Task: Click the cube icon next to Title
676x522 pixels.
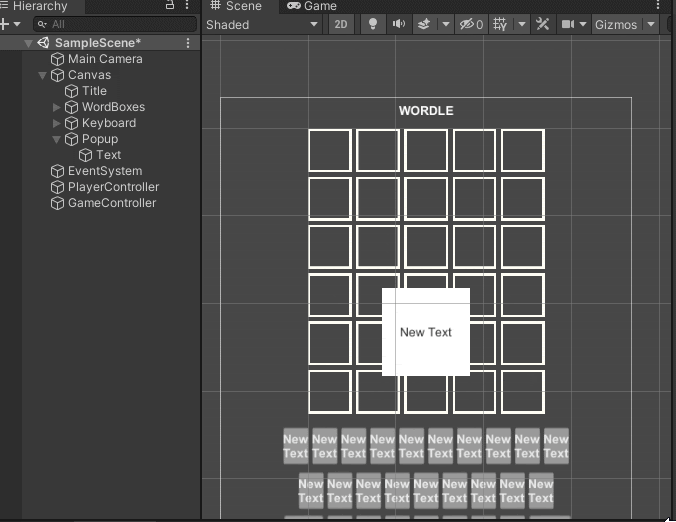Action: 71,91
